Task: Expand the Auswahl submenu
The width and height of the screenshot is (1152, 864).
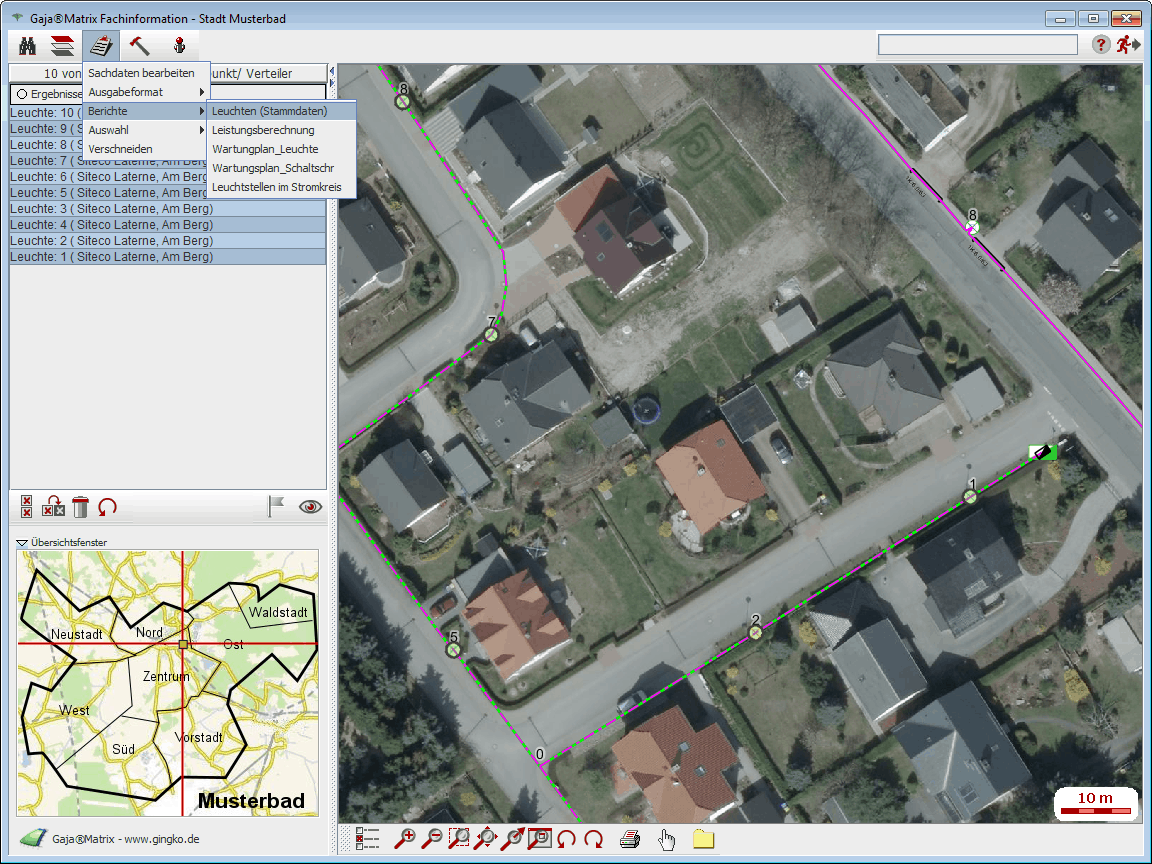Action: pos(146,130)
